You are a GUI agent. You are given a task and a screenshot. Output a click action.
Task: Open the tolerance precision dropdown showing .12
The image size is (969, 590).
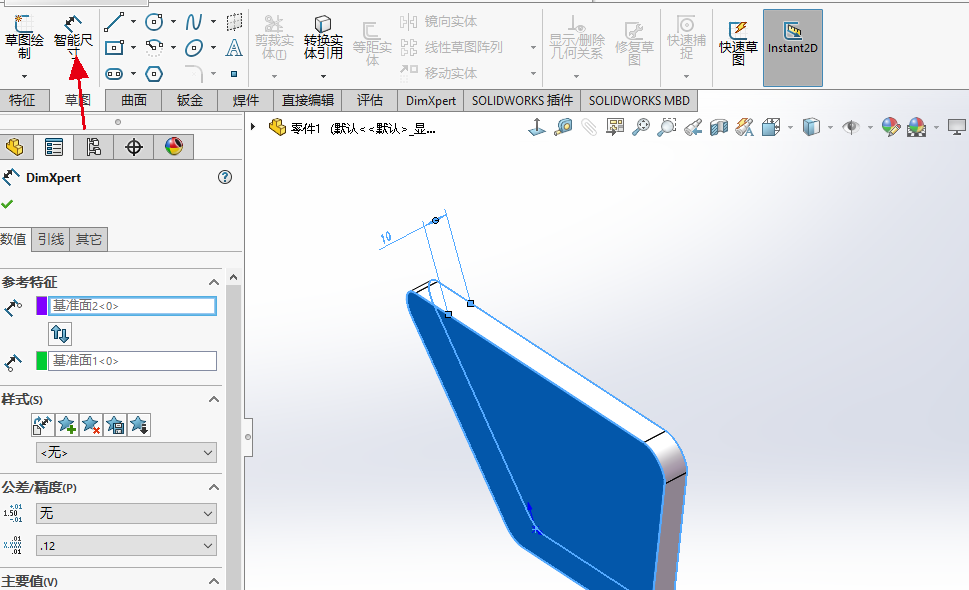coord(125,545)
